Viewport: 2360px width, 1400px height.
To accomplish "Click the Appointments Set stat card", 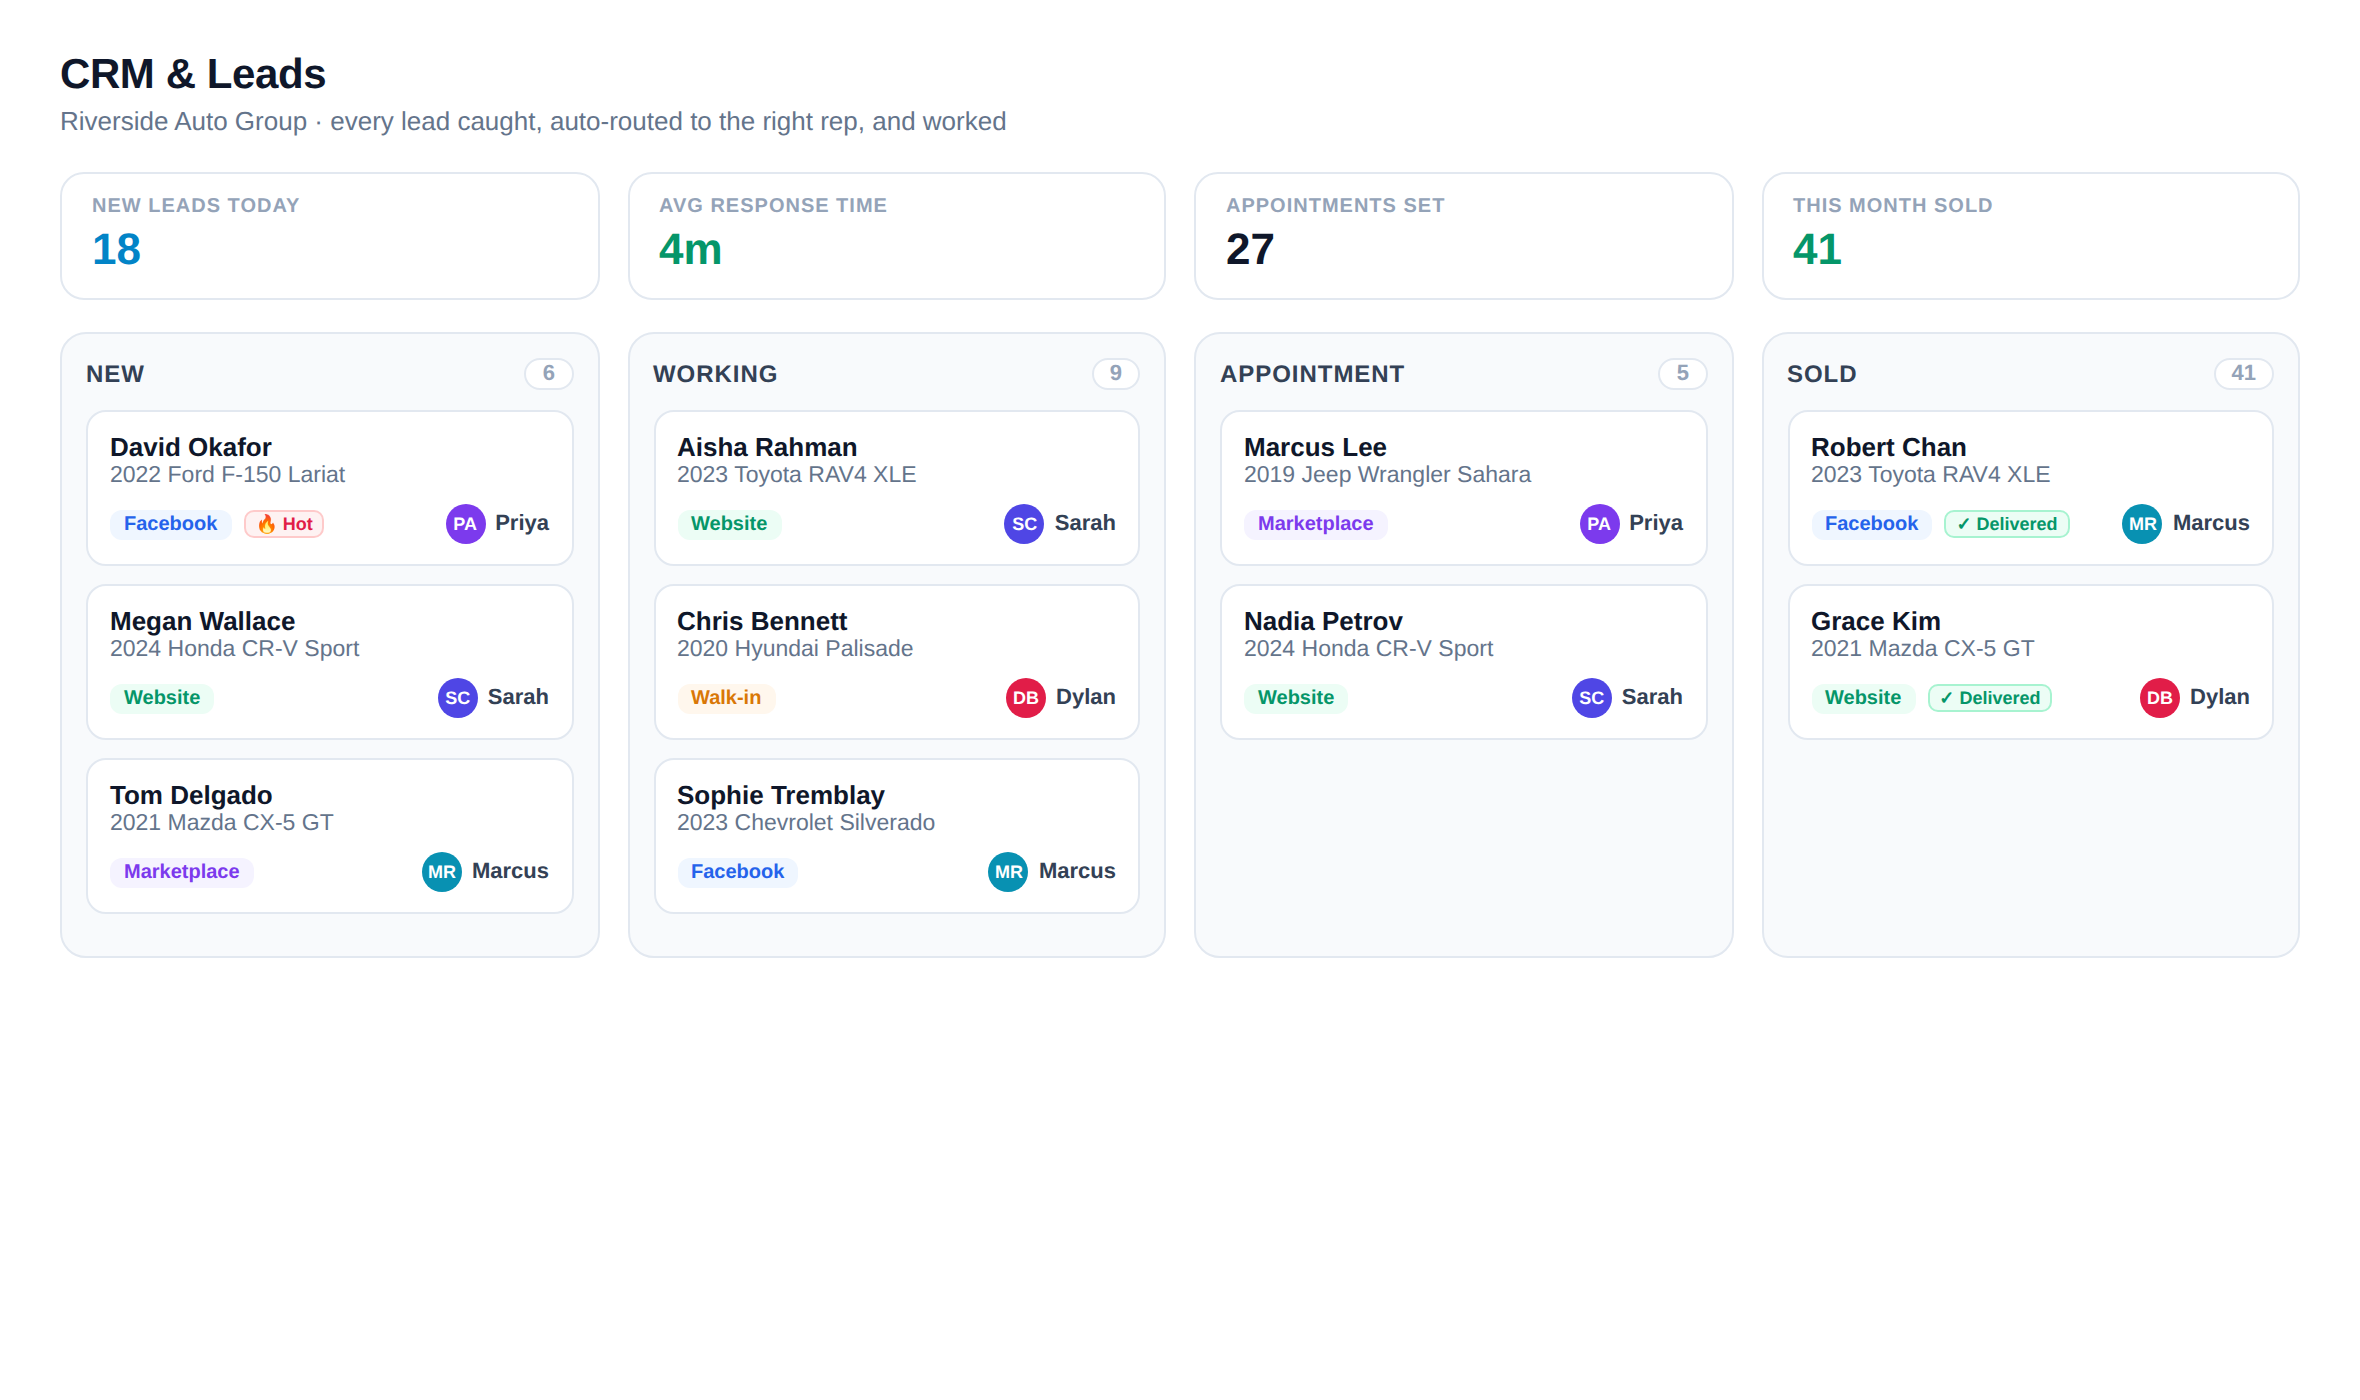I will pos(1464,236).
